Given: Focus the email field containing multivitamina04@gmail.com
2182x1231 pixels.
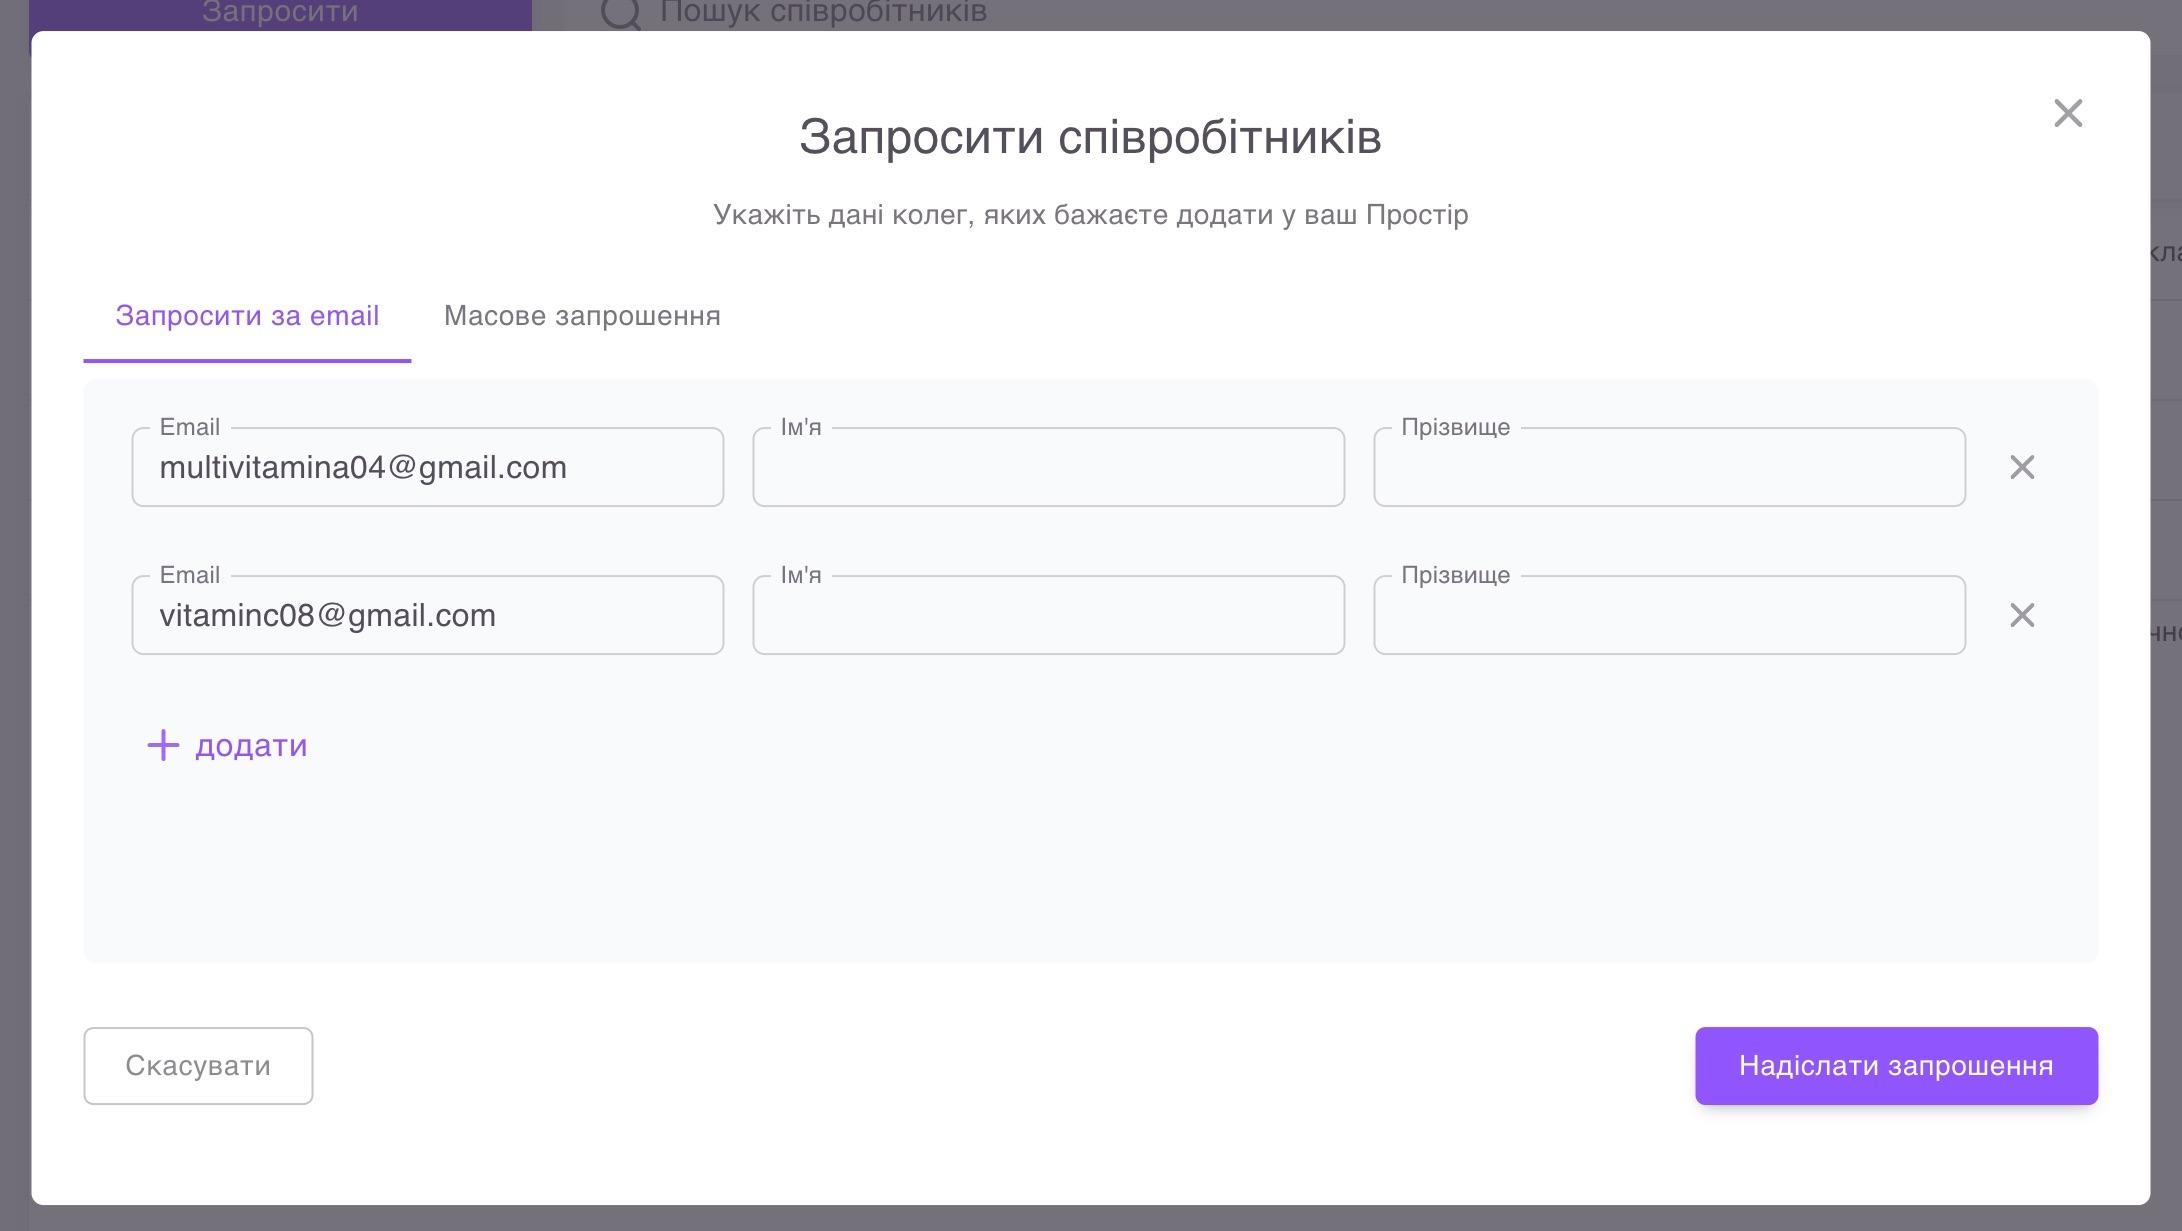Looking at the screenshot, I should click(427, 466).
